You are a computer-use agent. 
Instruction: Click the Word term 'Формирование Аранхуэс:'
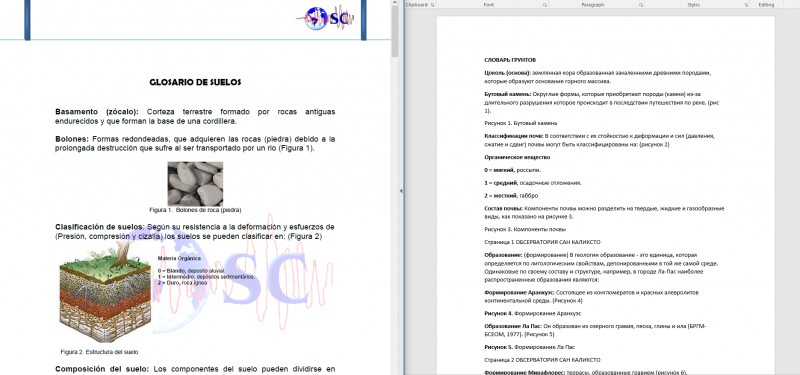(519, 293)
